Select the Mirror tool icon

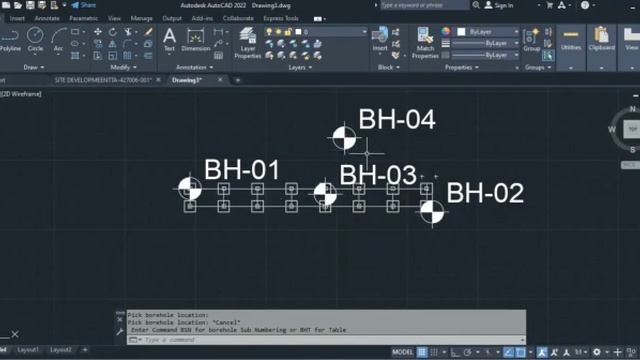tap(113, 43)
